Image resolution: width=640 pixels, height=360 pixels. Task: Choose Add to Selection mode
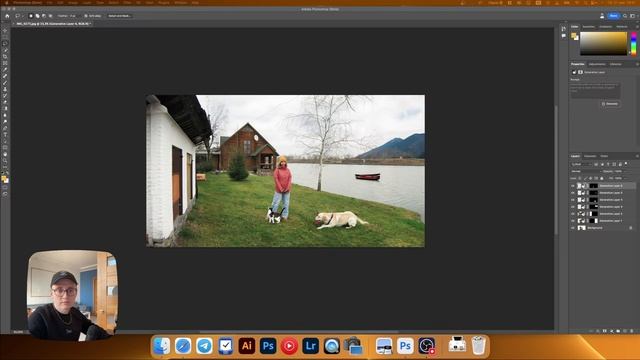[38, 16]
